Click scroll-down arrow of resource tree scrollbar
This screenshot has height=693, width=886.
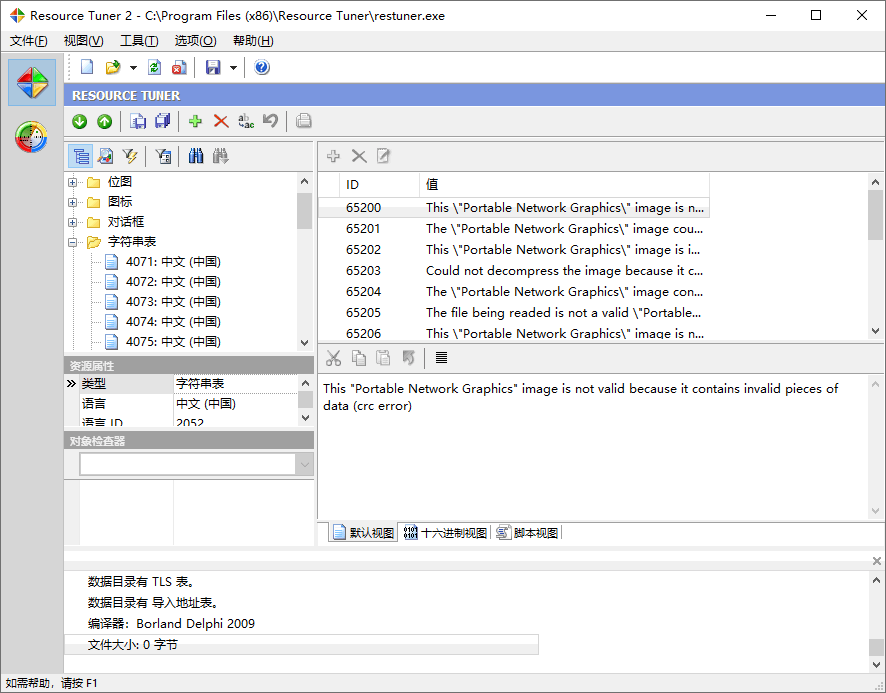pos(305,343)
